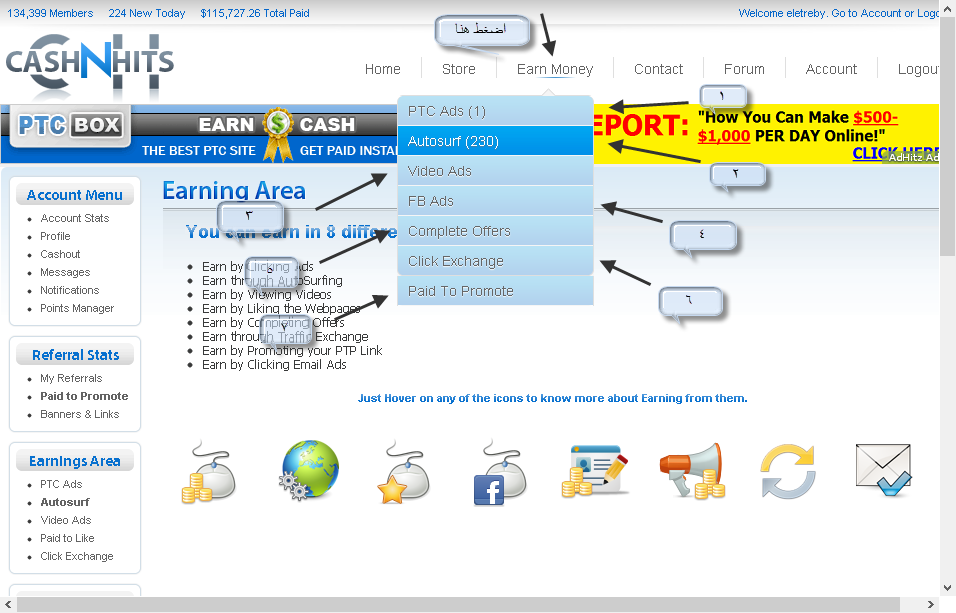The width and height of the screenshot is (956, 613).
Task: Click the "224 New Today" text
Action: click(x=147, y=13)
